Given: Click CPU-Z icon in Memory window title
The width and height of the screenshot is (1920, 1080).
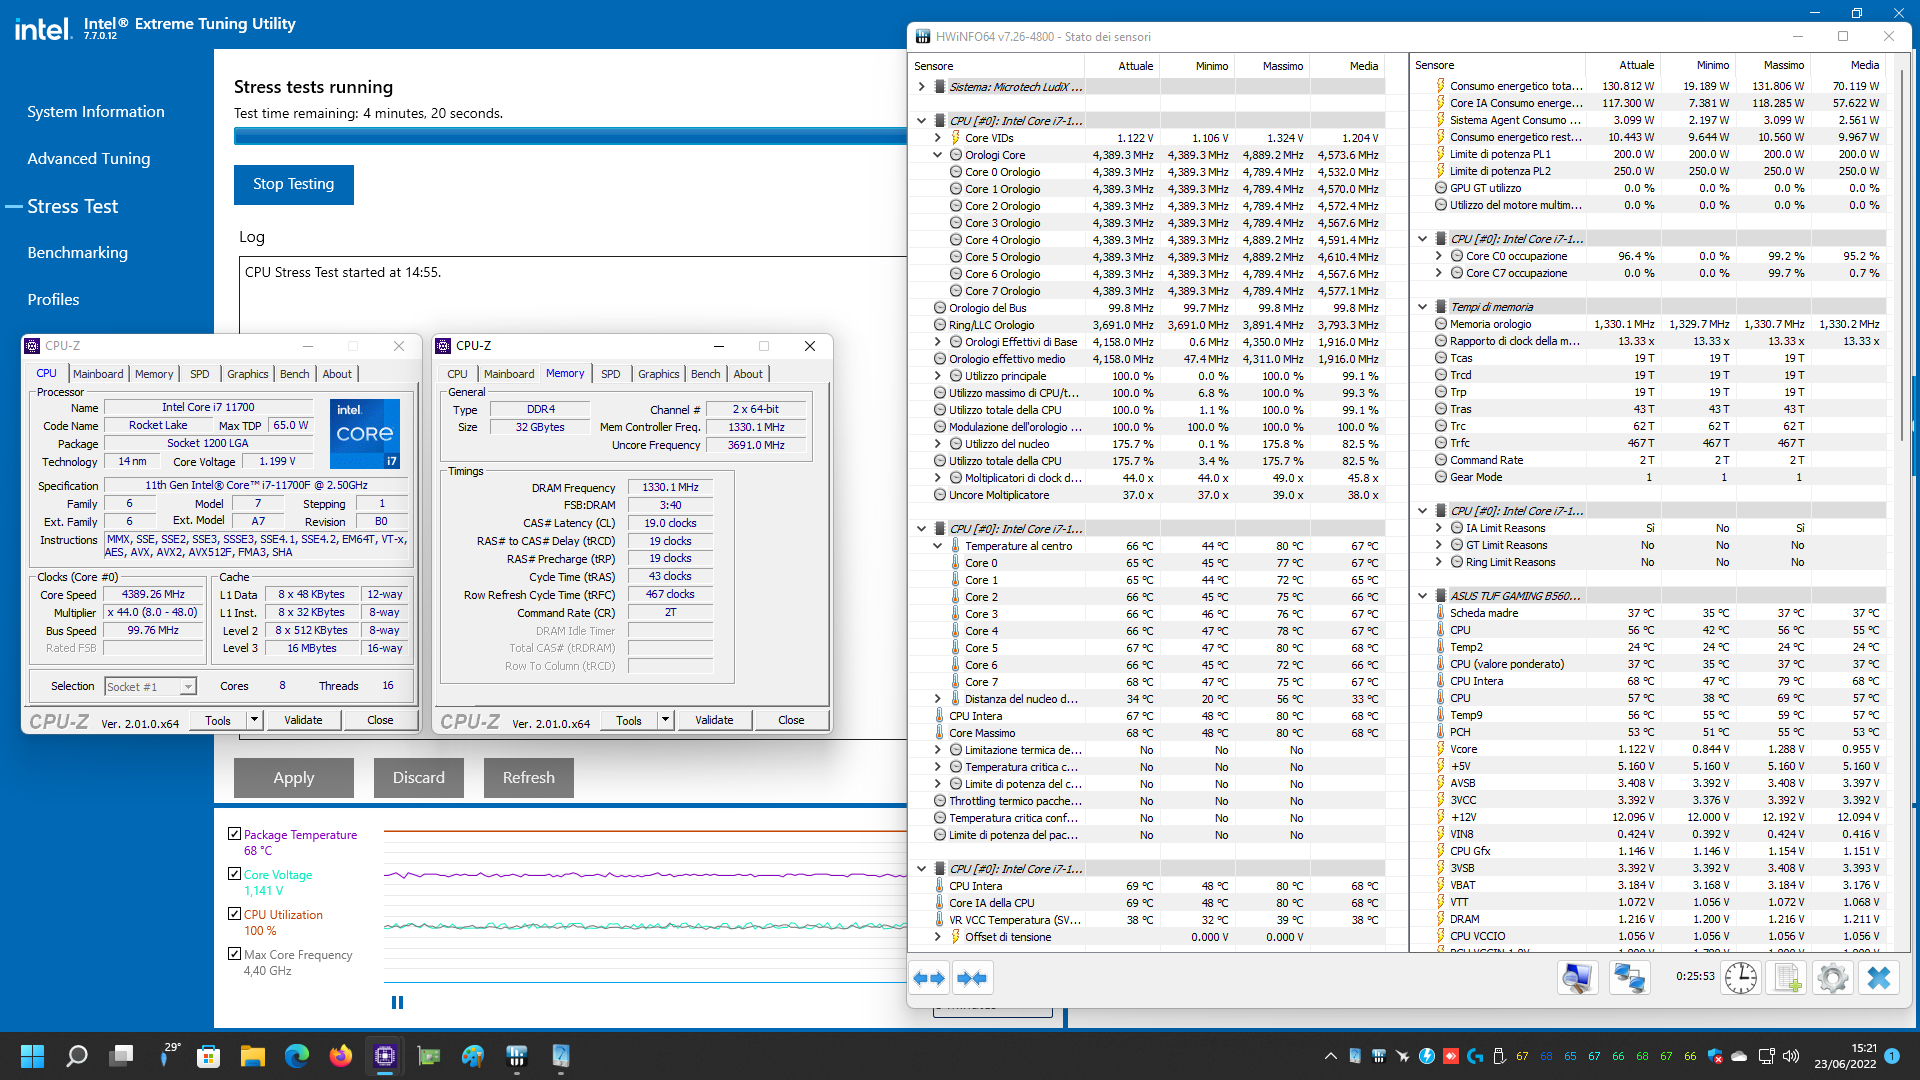Looking at the screenshot, I should pos(444,346).
